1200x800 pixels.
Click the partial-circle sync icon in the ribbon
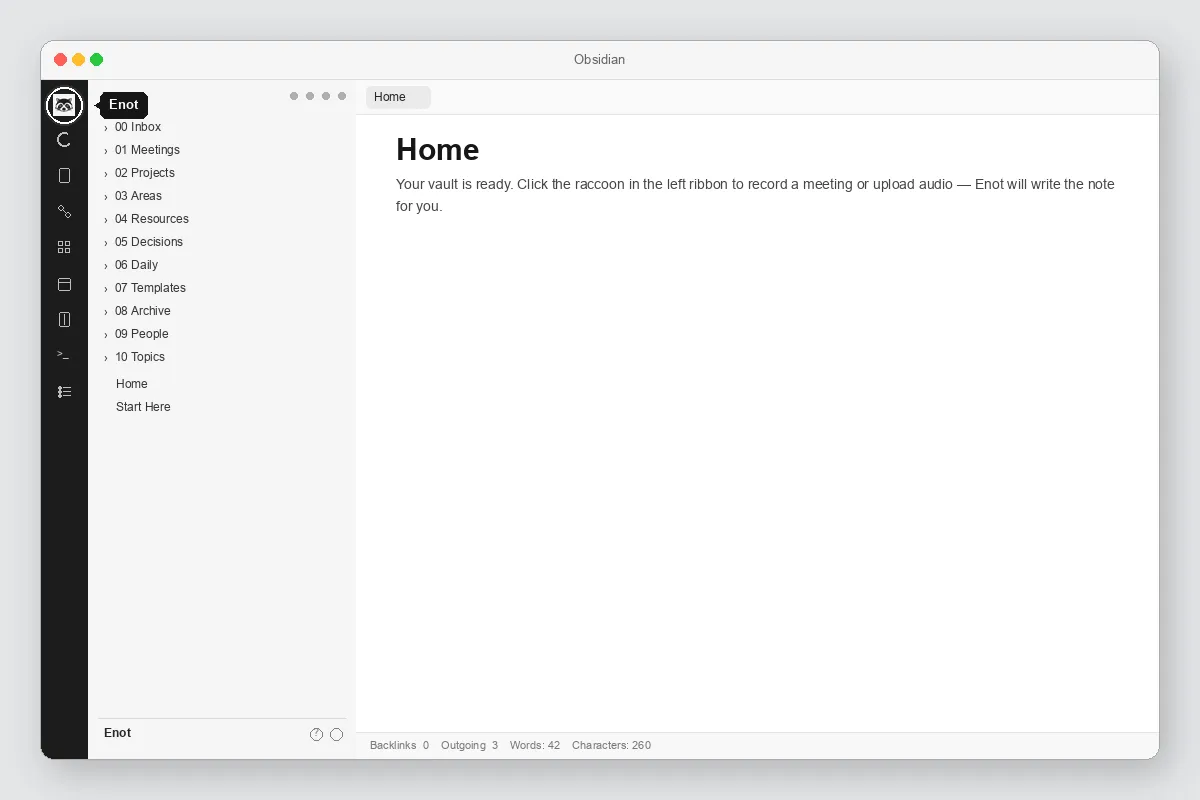click(64, 140)
